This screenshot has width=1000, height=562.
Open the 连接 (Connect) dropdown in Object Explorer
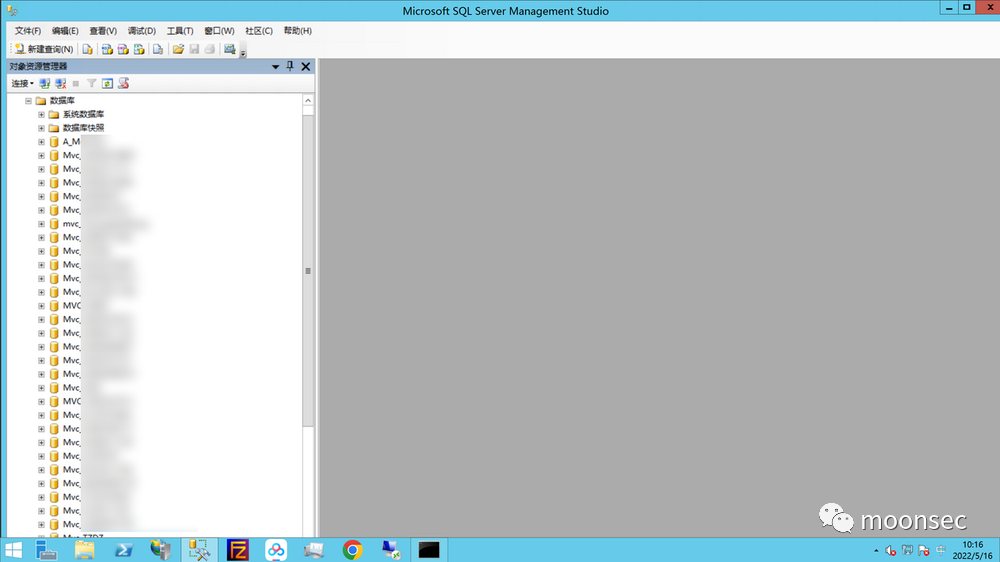coord(22,84)
